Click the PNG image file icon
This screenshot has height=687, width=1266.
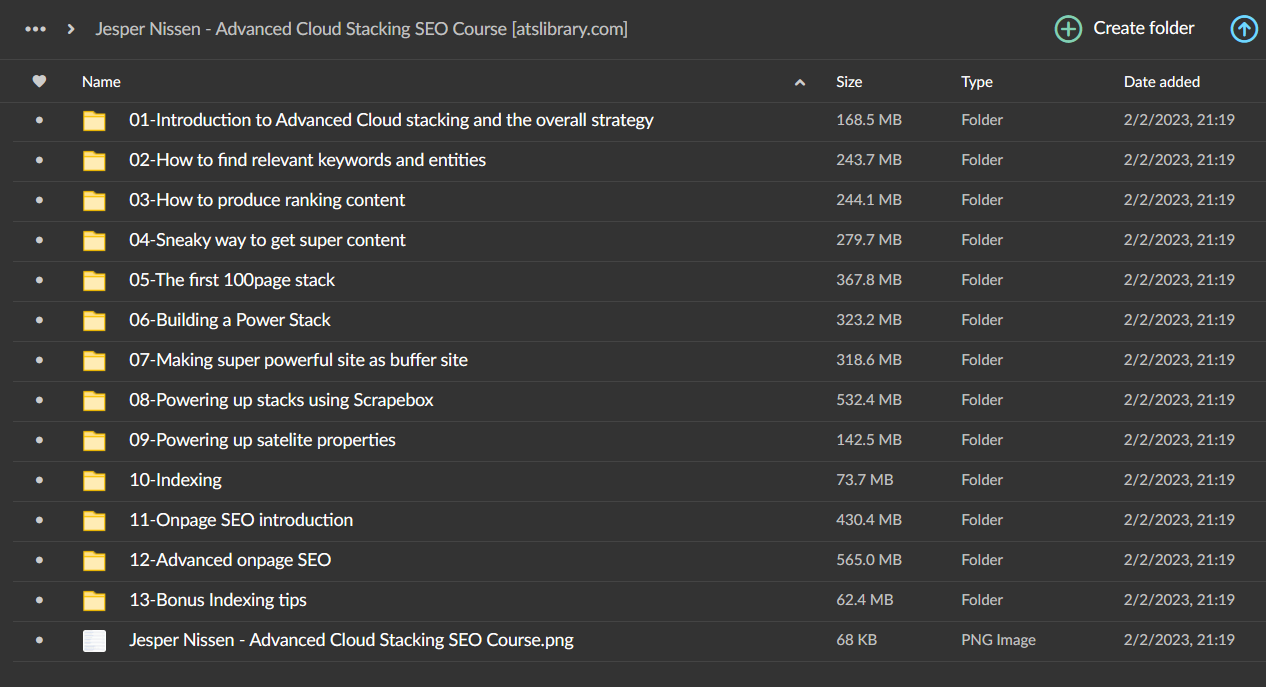[94, 641]
